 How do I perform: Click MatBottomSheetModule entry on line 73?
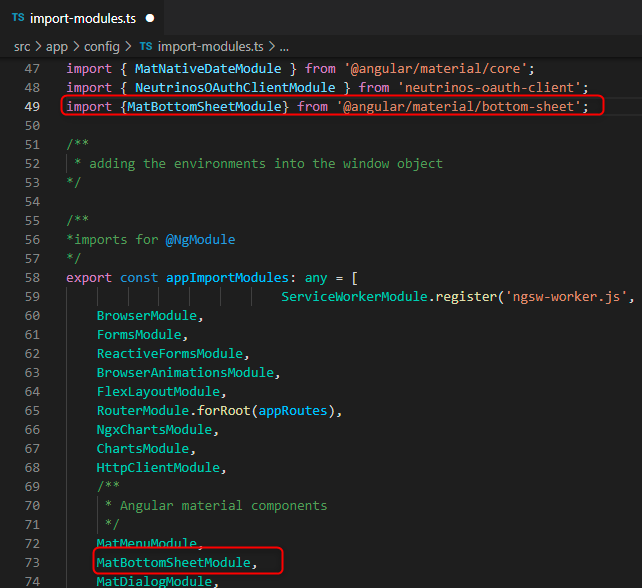point(174,563)
